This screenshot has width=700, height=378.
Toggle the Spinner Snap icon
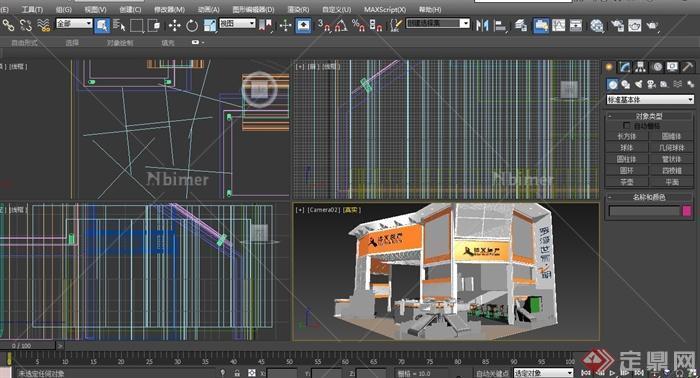click(x=376, y=25)
